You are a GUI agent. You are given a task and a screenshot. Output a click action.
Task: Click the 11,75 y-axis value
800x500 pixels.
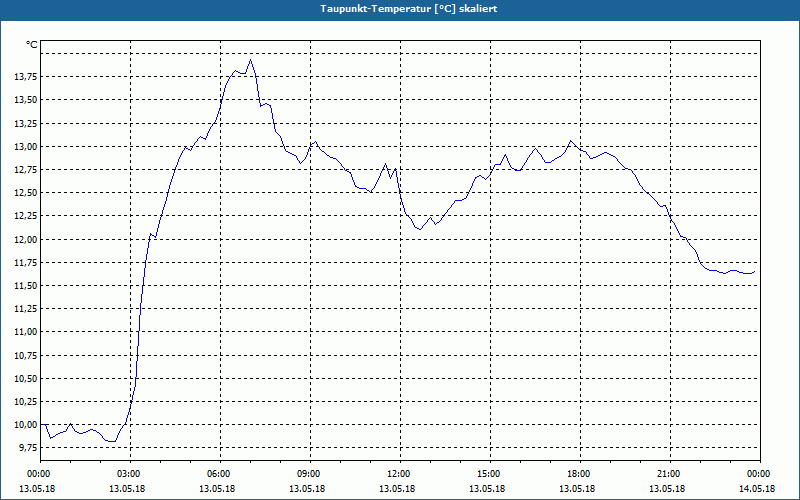[x=27, y=263]
